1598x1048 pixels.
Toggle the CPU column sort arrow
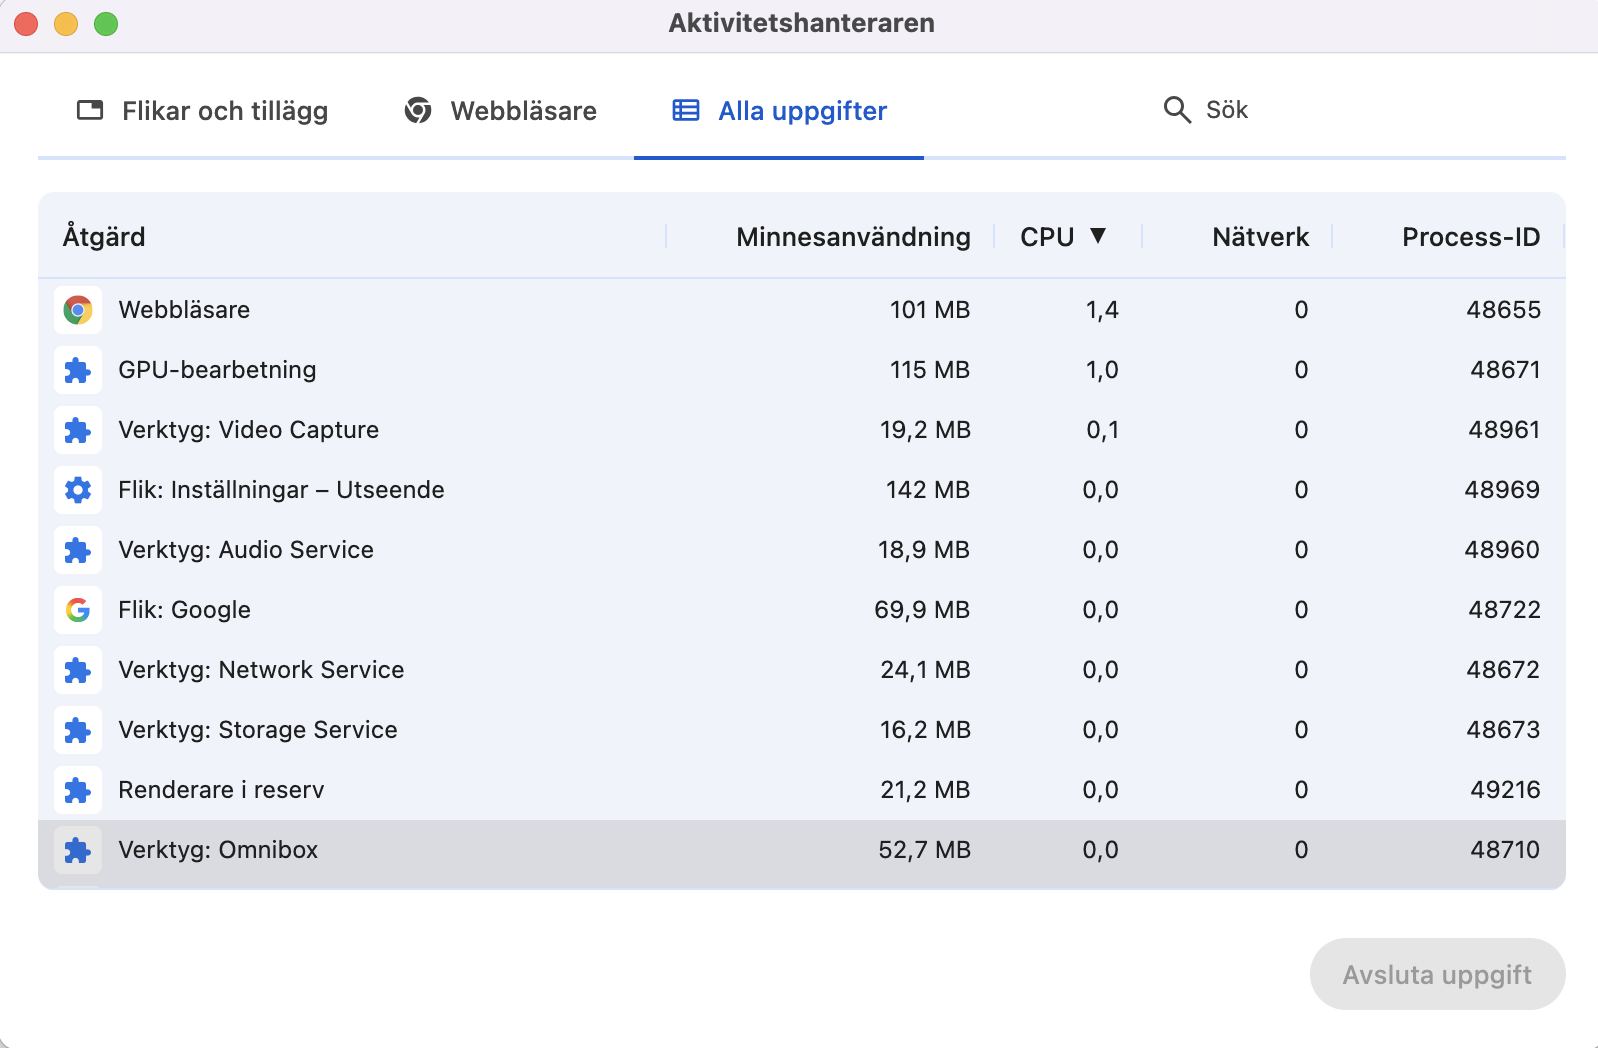[1098, 236]
